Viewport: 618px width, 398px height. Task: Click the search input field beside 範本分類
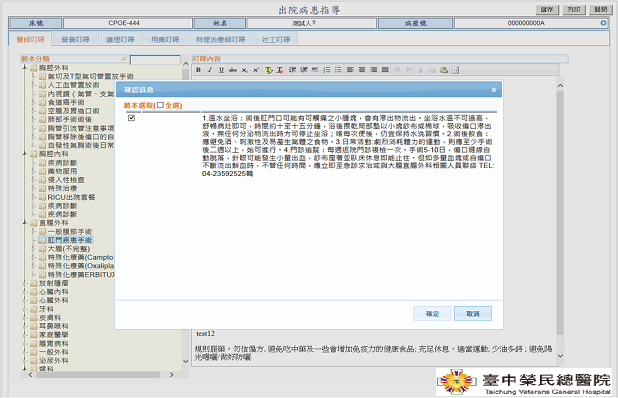[155, 60]
